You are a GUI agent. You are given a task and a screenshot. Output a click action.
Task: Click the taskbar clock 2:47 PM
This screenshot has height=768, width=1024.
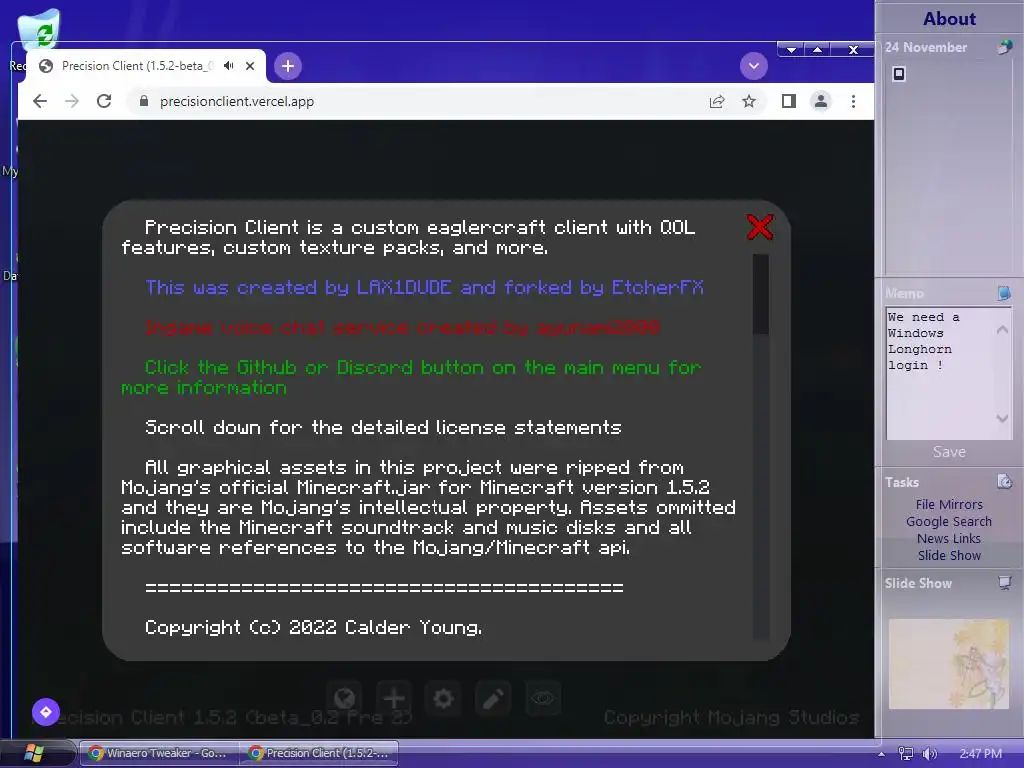point(980,753)
